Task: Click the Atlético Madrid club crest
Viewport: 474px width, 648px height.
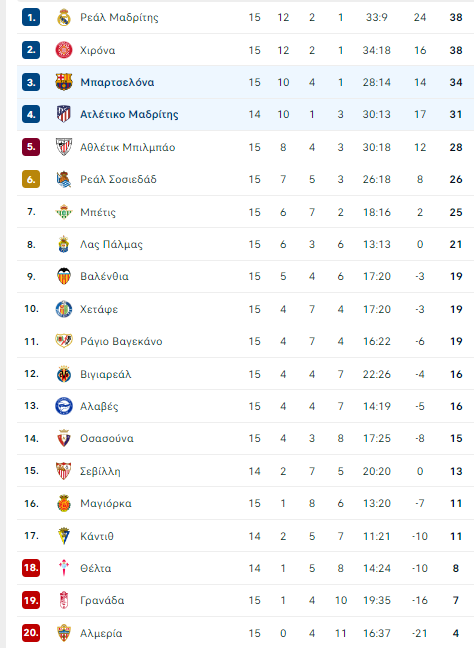Action: (64, 114)
